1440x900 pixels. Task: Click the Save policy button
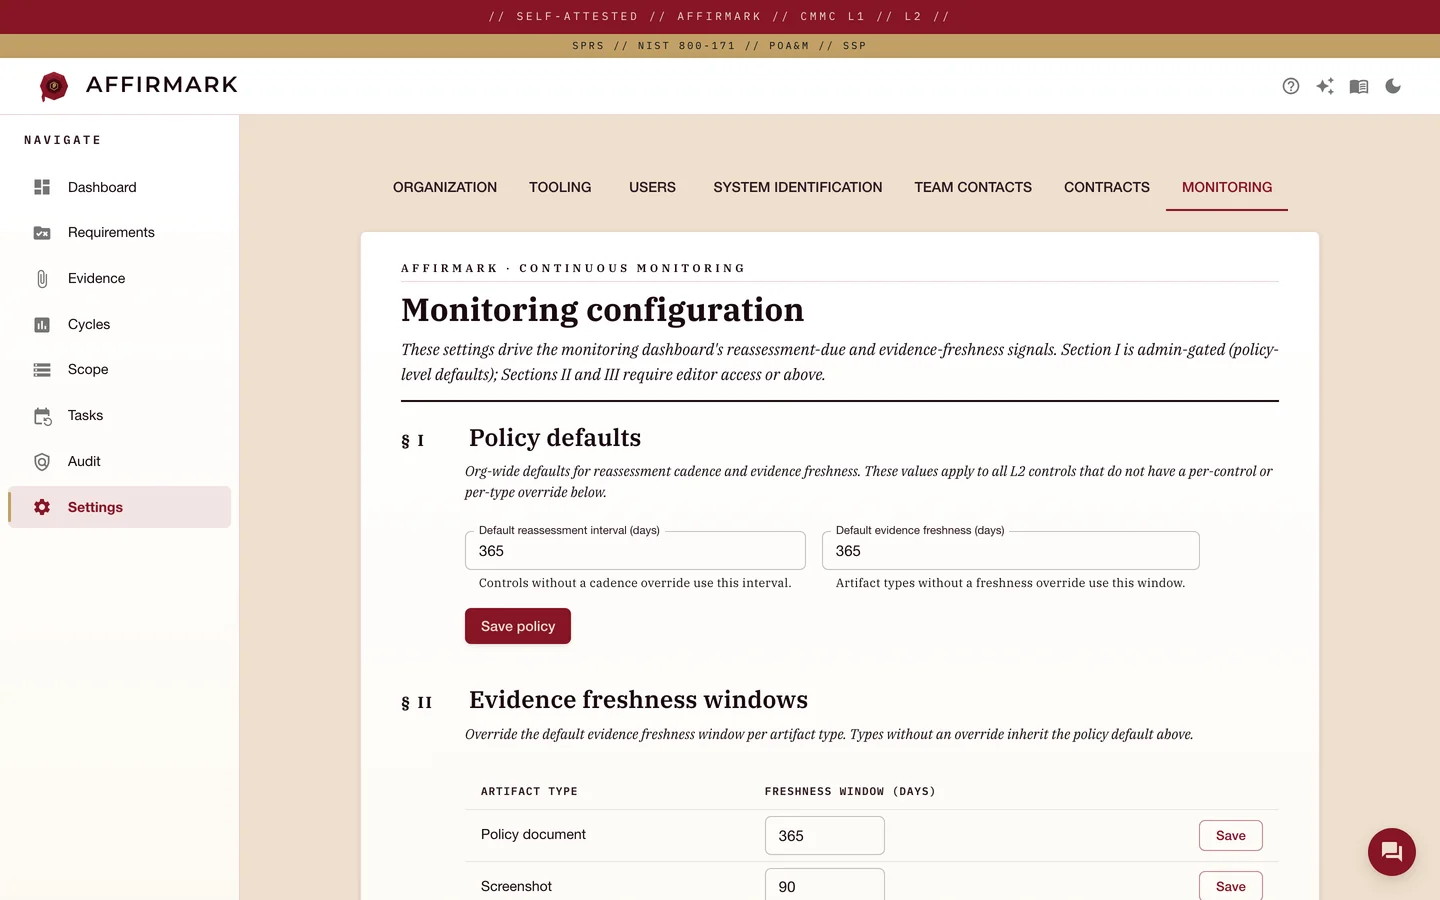(x=518, y=626)
